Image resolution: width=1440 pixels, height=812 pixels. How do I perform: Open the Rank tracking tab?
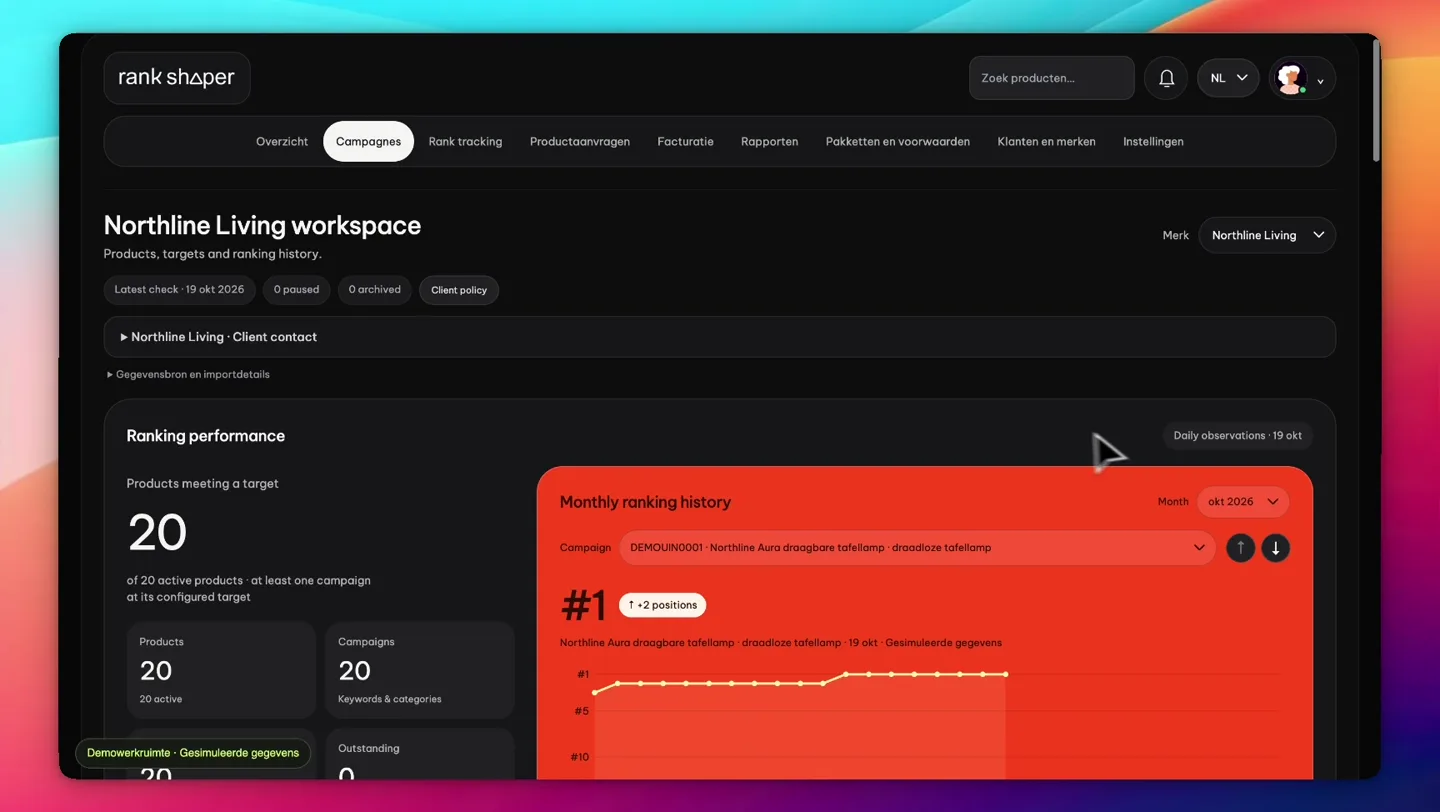coord(465,141)
